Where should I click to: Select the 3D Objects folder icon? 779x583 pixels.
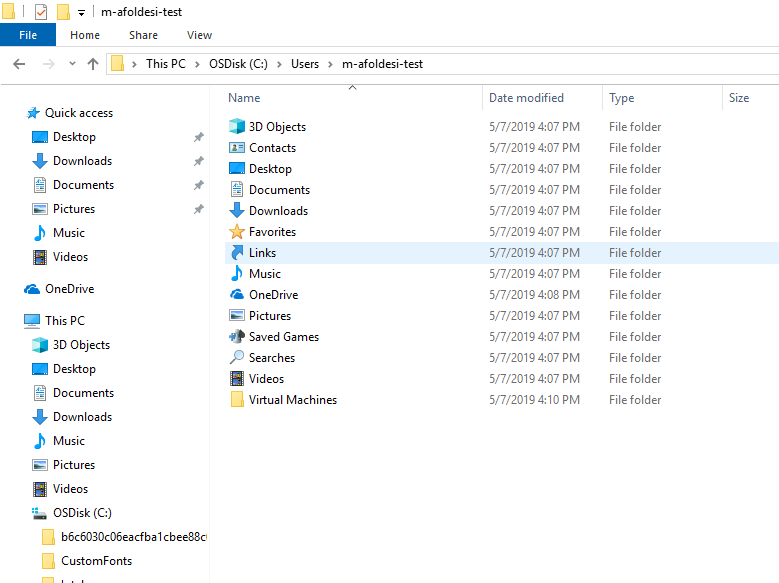[236, 126]
